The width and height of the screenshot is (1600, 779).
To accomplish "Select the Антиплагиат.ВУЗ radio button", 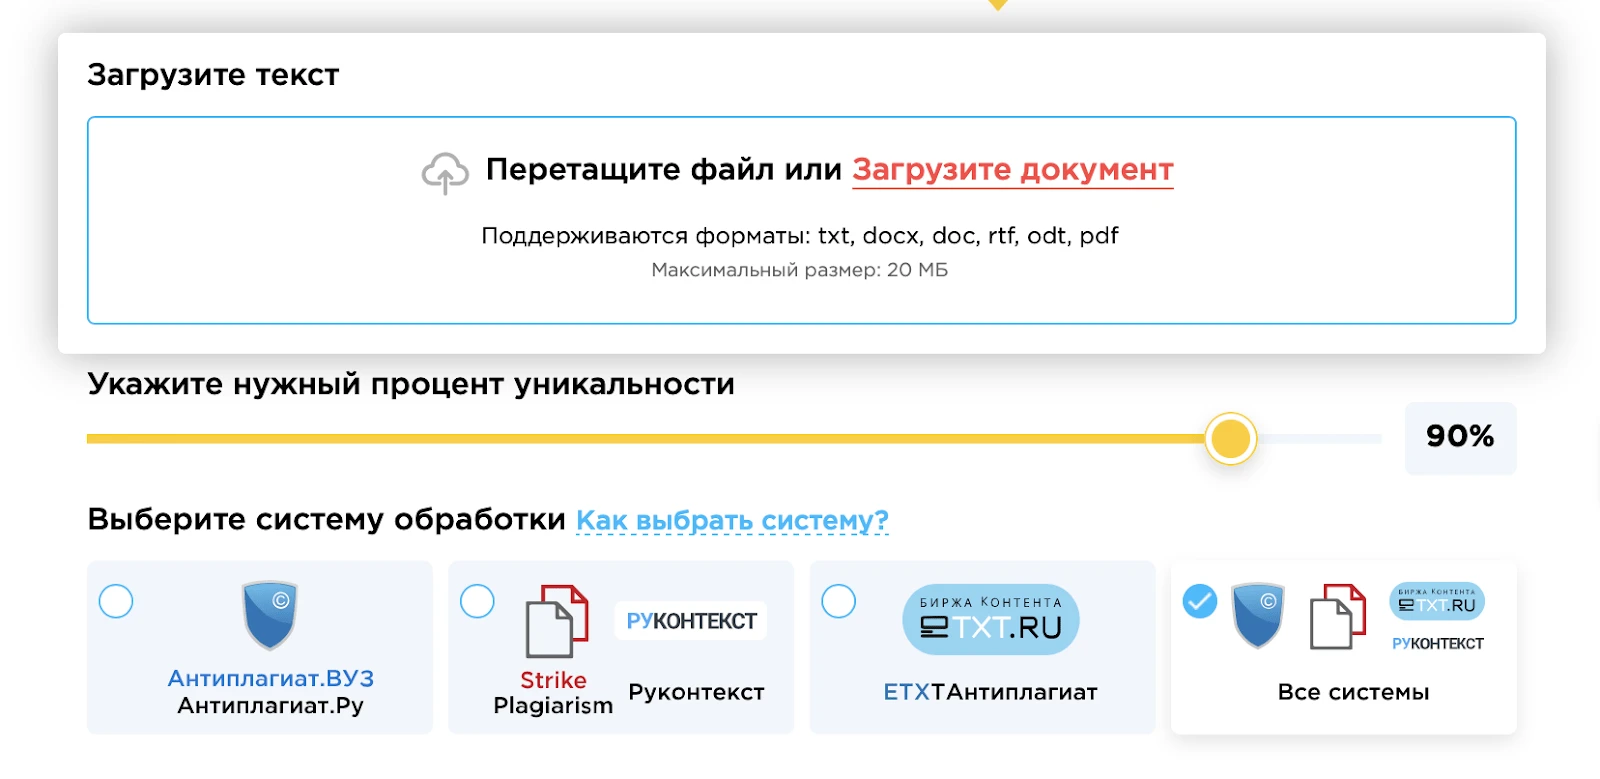I will [x=116, y=601].
